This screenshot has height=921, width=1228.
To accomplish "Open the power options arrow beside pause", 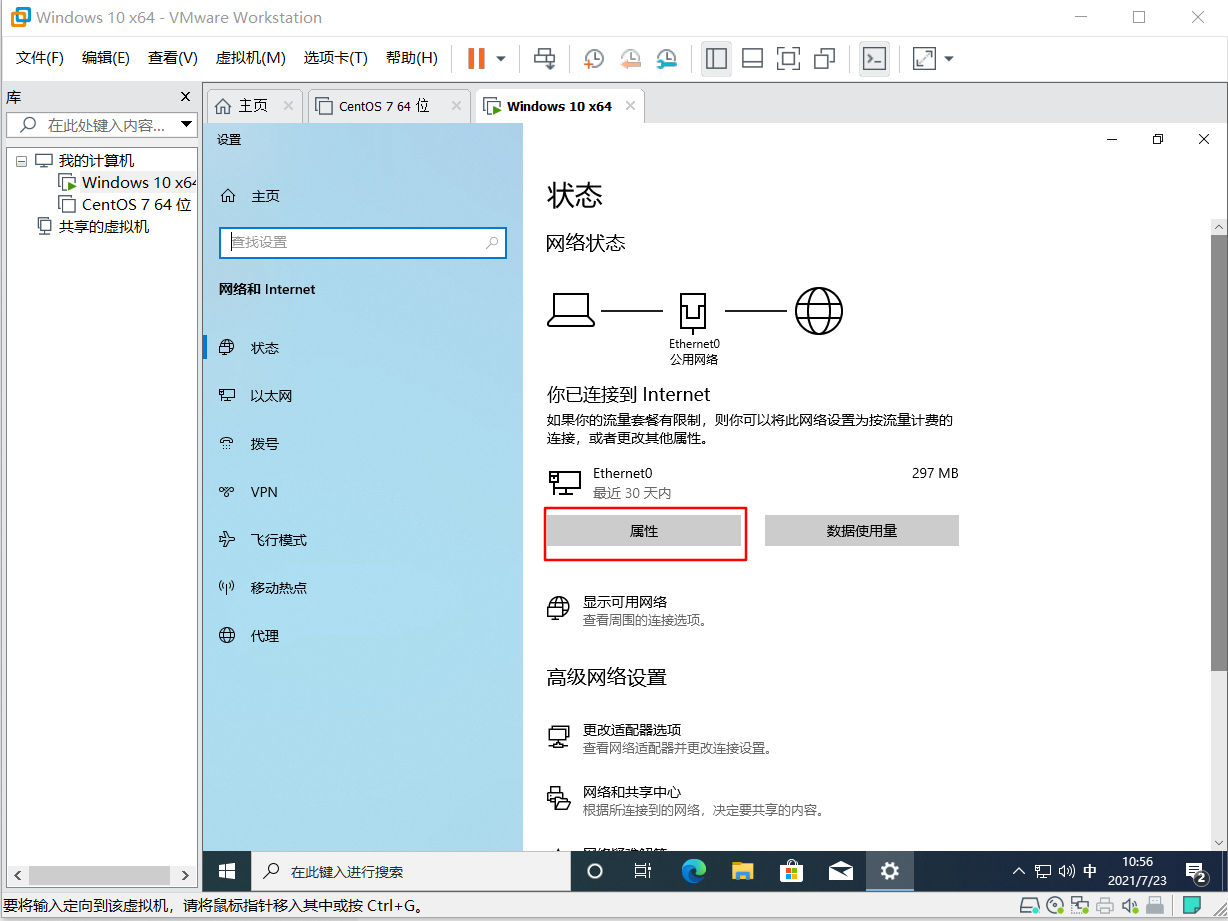I will (501, 58).
